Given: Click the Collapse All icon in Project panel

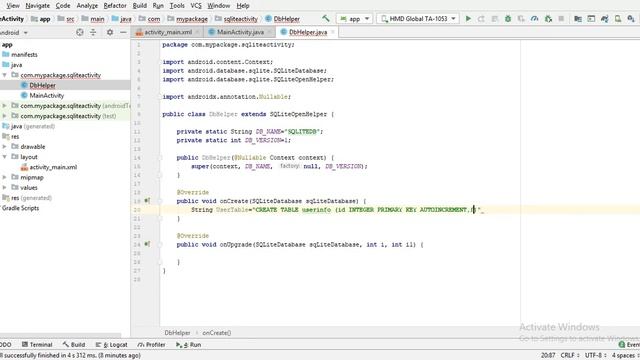Looking at the screenshot, I should click(93, 32).
